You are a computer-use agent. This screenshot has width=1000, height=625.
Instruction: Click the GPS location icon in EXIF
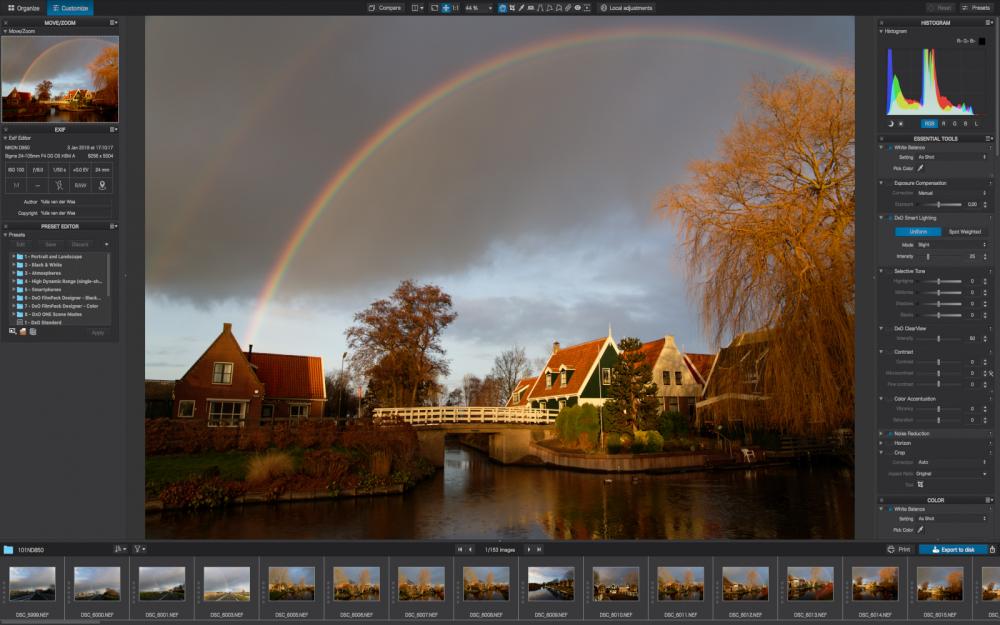tap(102, 186)
